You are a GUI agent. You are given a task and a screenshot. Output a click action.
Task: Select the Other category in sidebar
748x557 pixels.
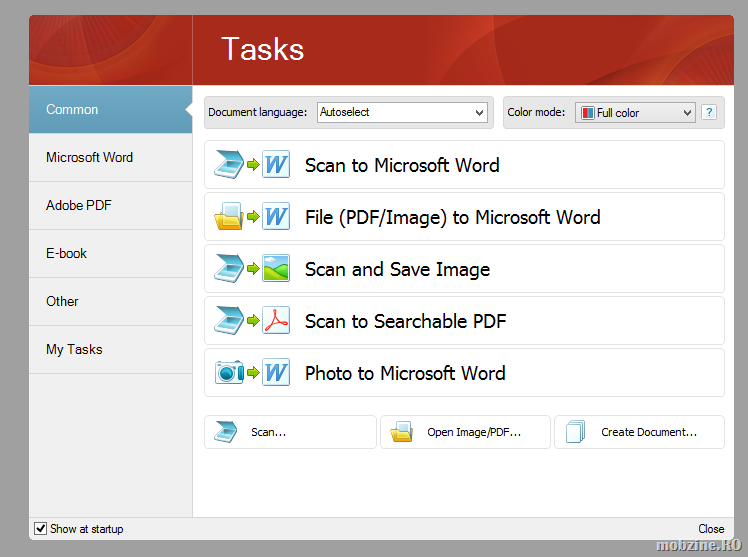click(62, 301)
